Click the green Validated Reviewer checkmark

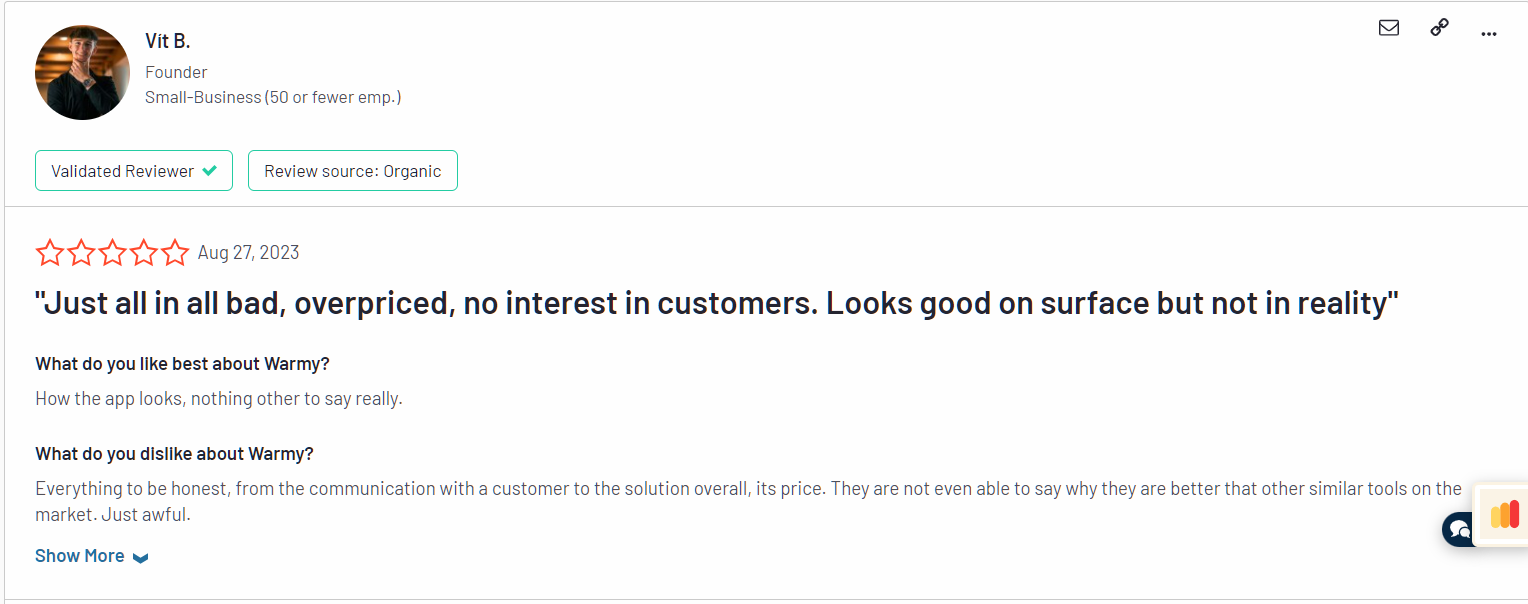[x=209, y=171]
